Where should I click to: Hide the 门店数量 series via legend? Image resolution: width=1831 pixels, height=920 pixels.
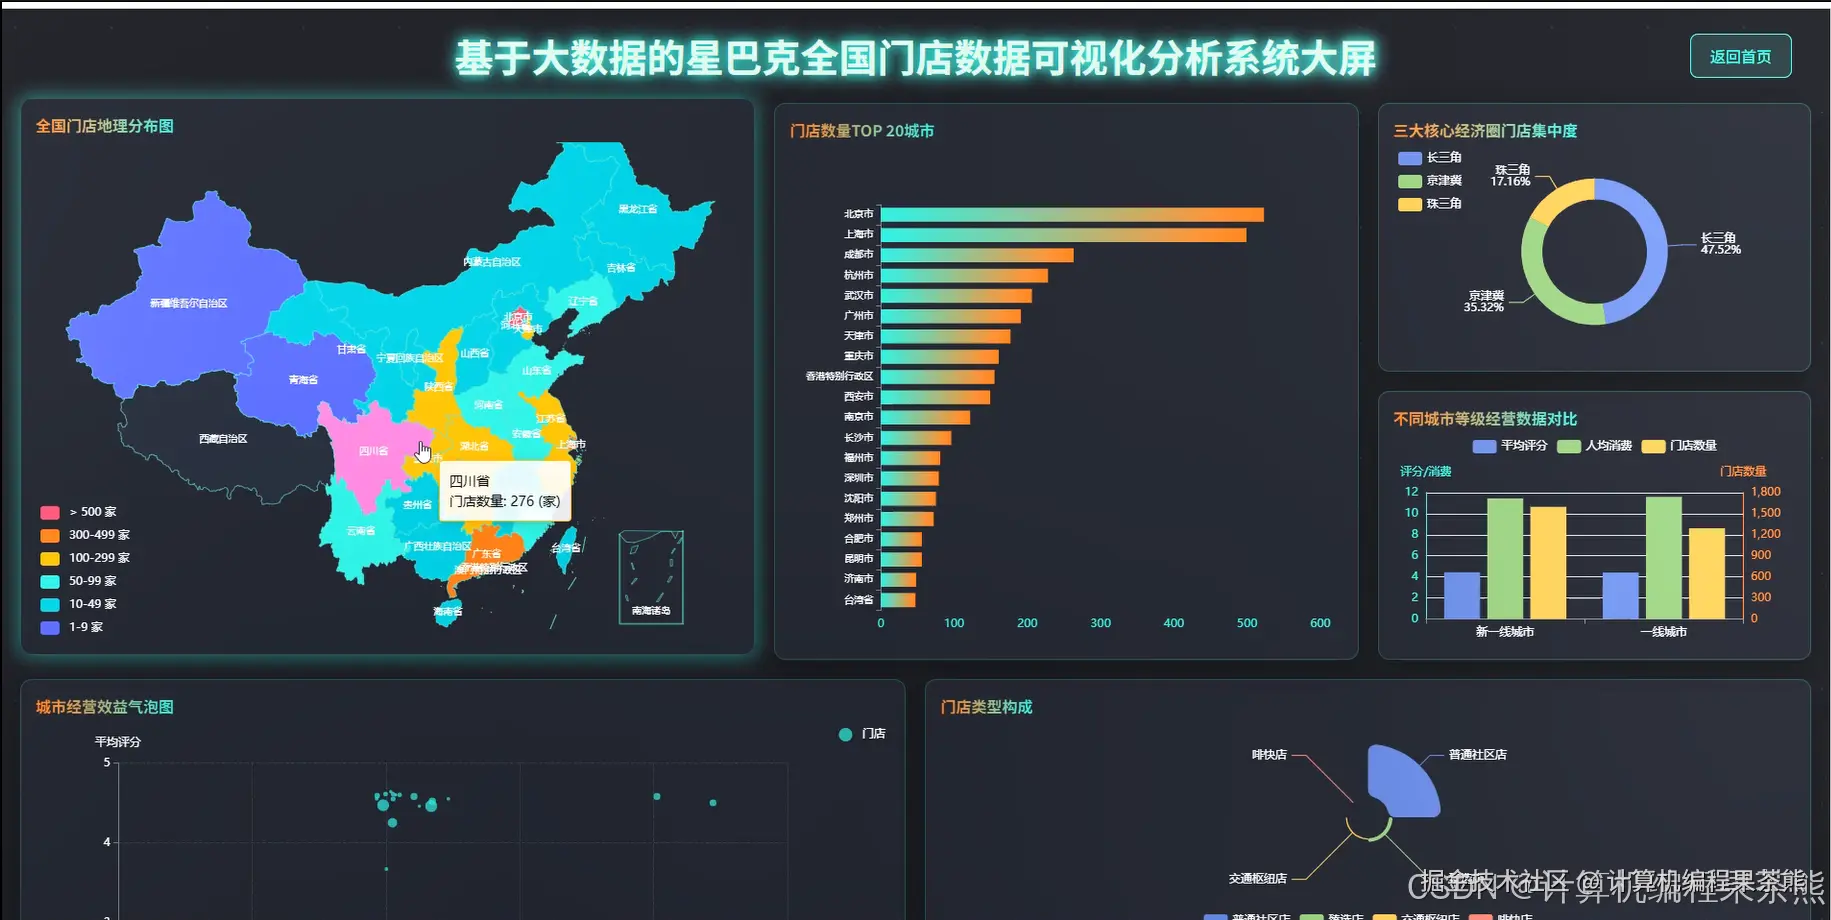click(1680, 446)
